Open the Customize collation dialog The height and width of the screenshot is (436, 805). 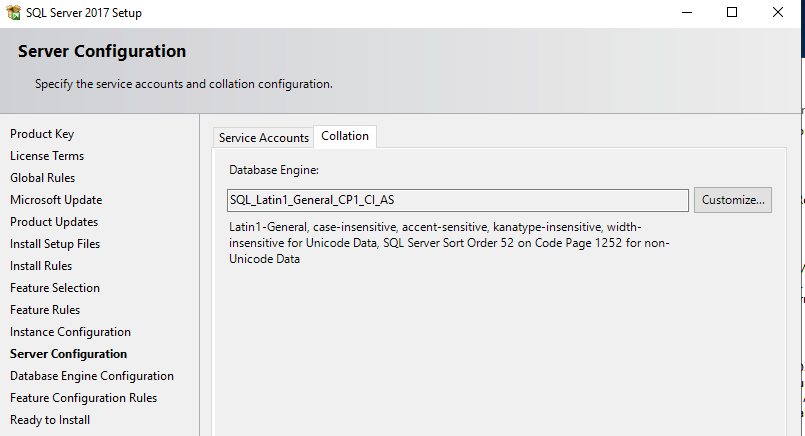point(733,200)
